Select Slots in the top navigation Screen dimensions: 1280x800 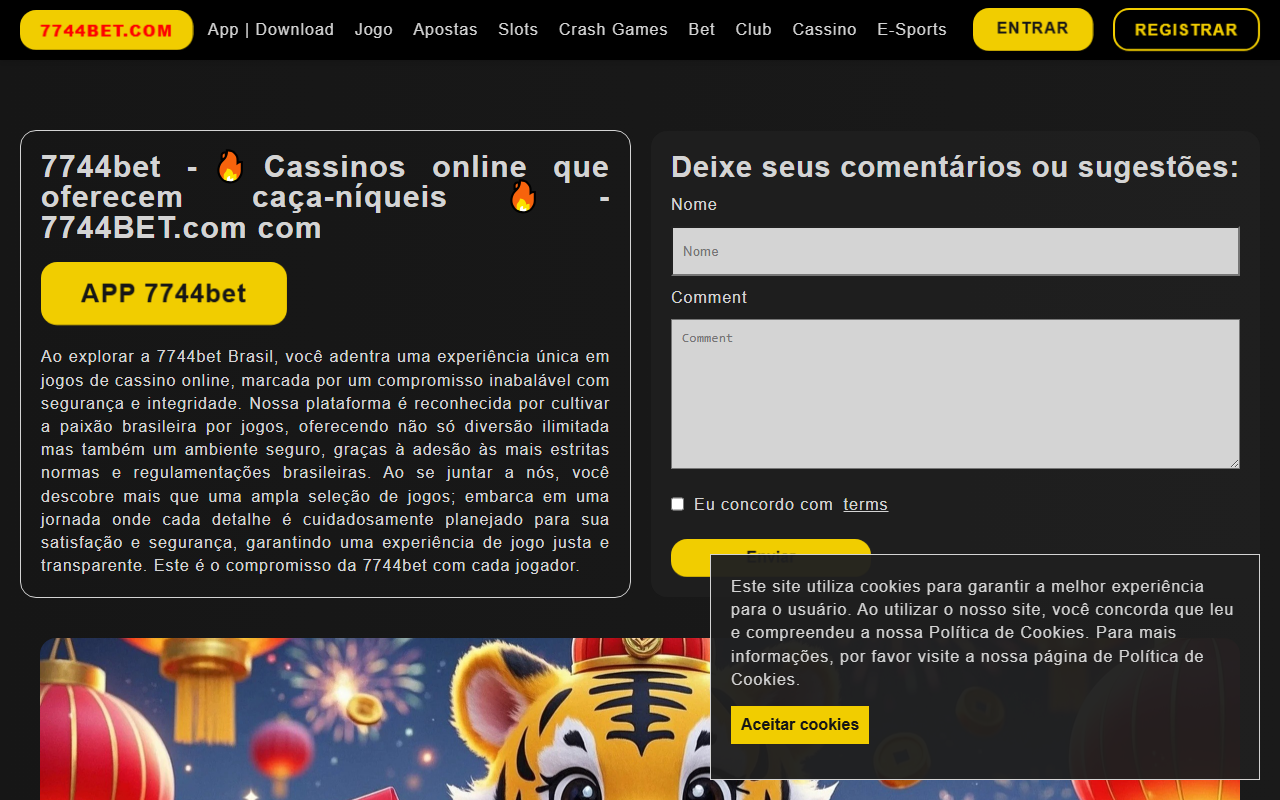[x=518, y=30]
